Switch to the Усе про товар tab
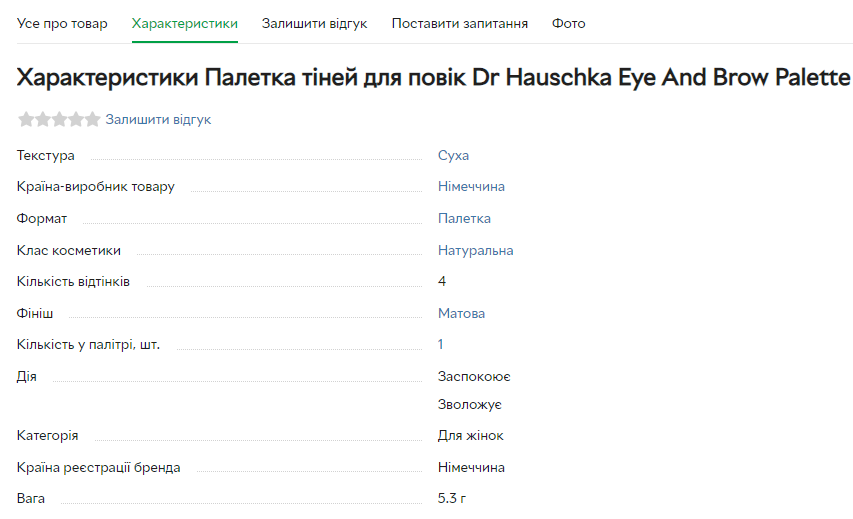Screen dimensions: 853x519 (62, 23)
